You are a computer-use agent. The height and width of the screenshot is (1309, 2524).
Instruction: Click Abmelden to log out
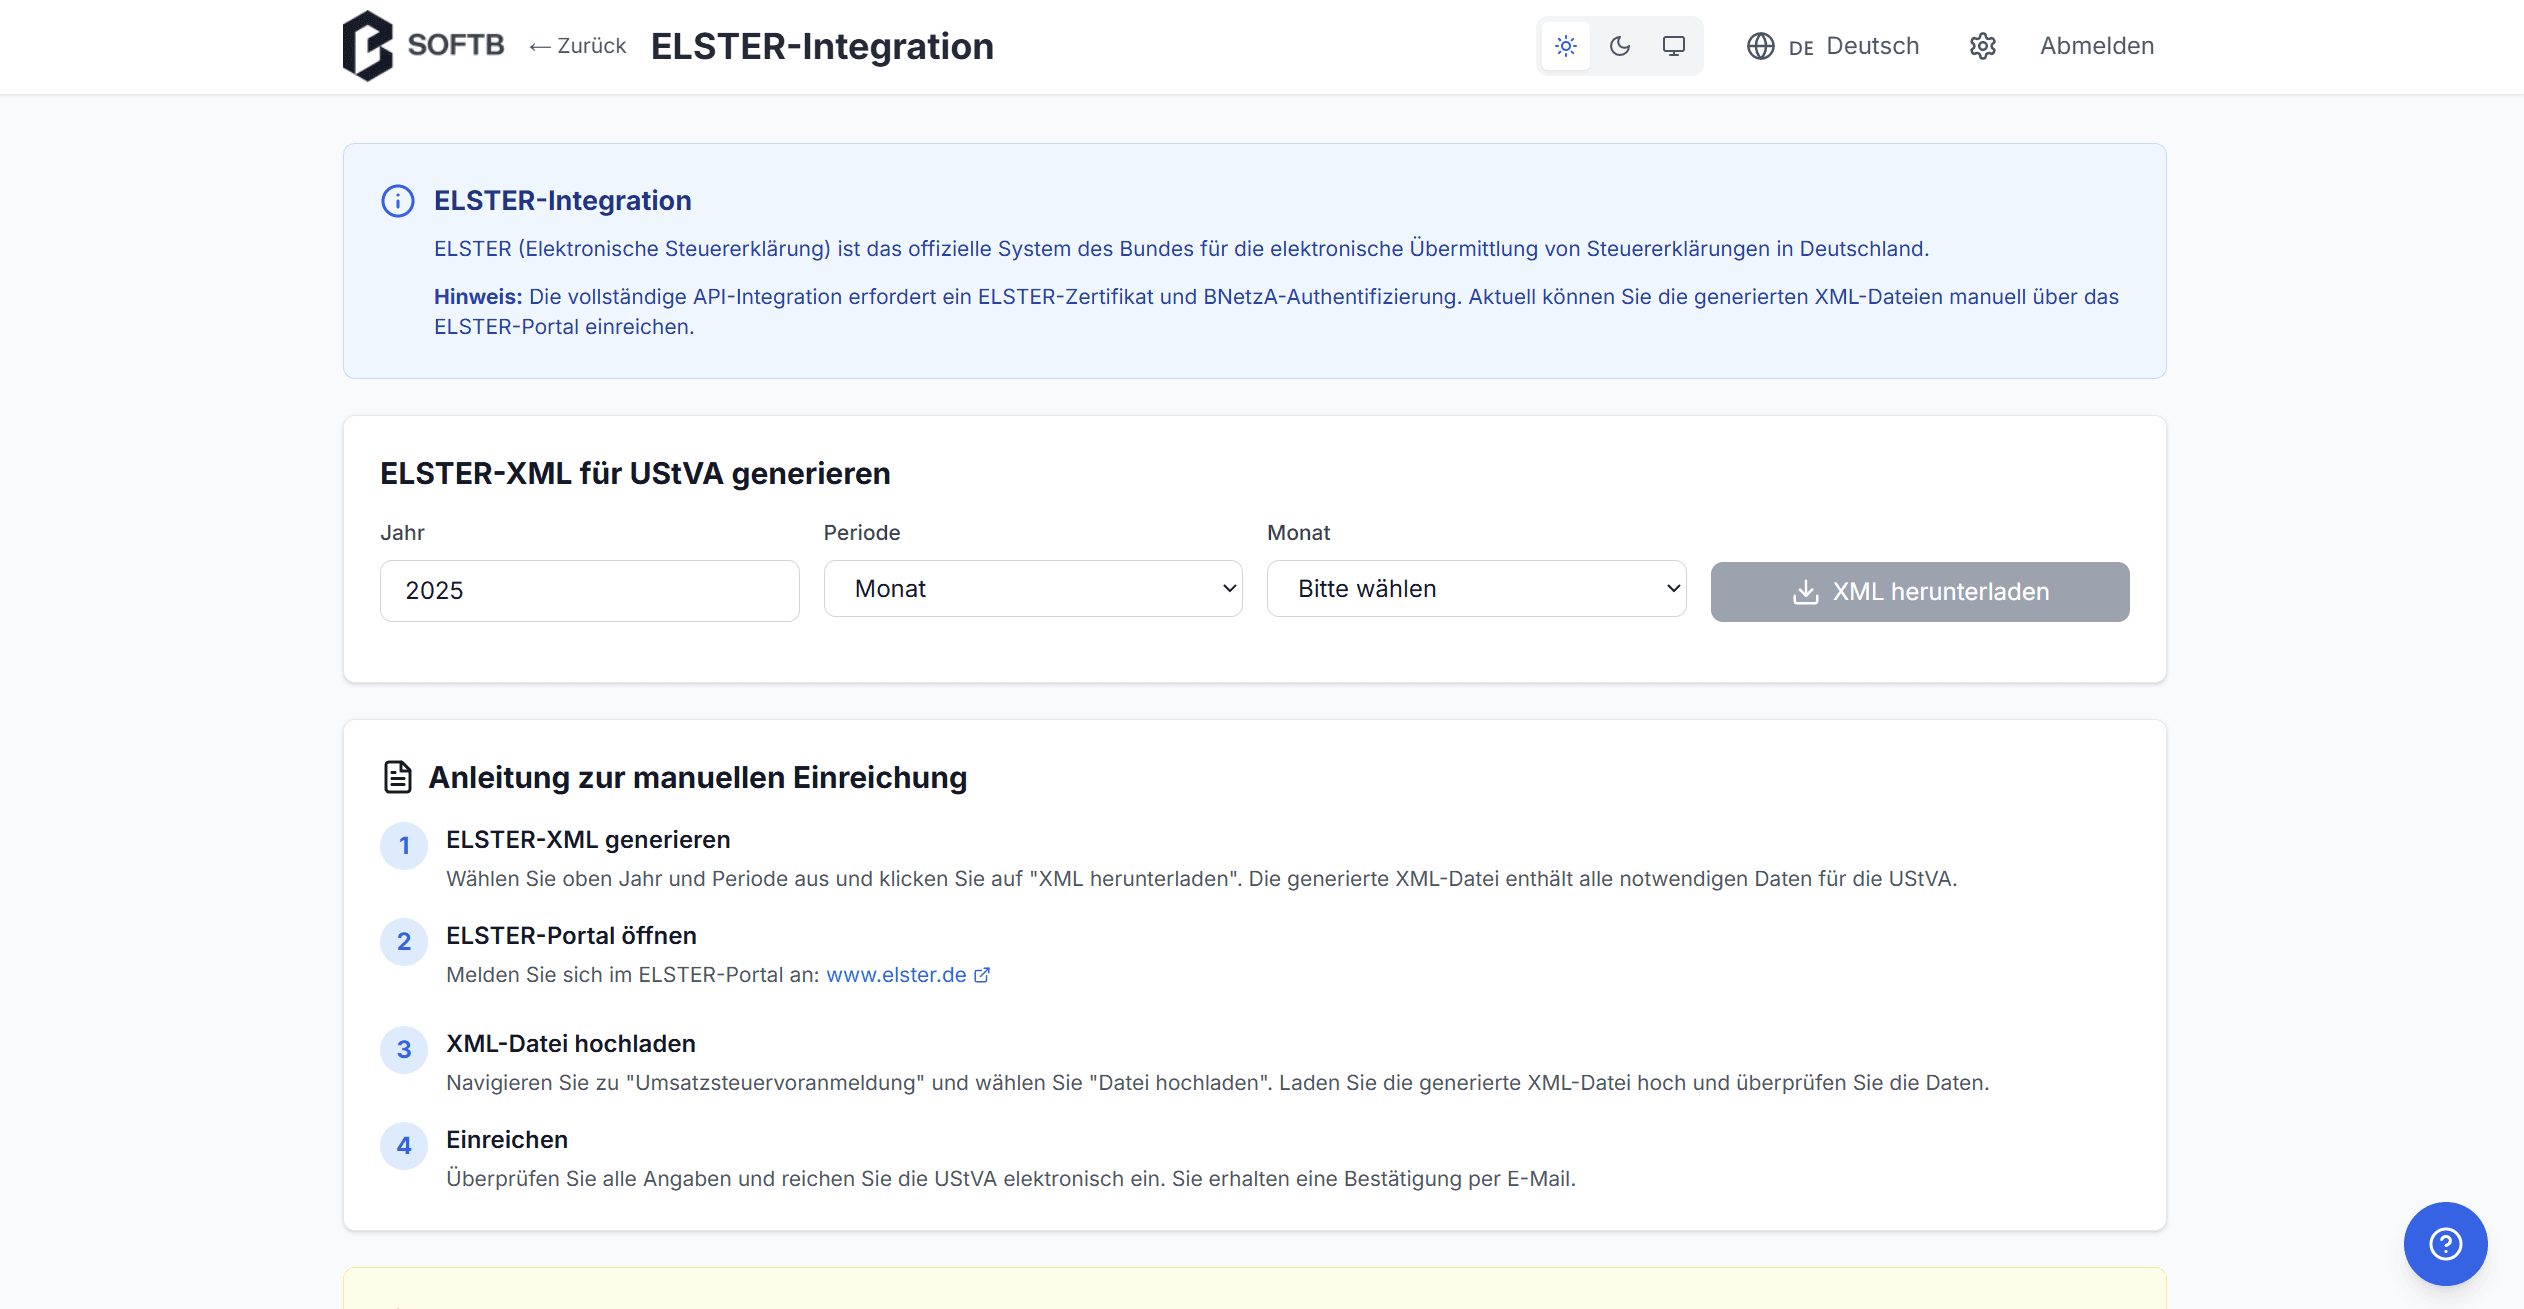(x=2097, y=46)
